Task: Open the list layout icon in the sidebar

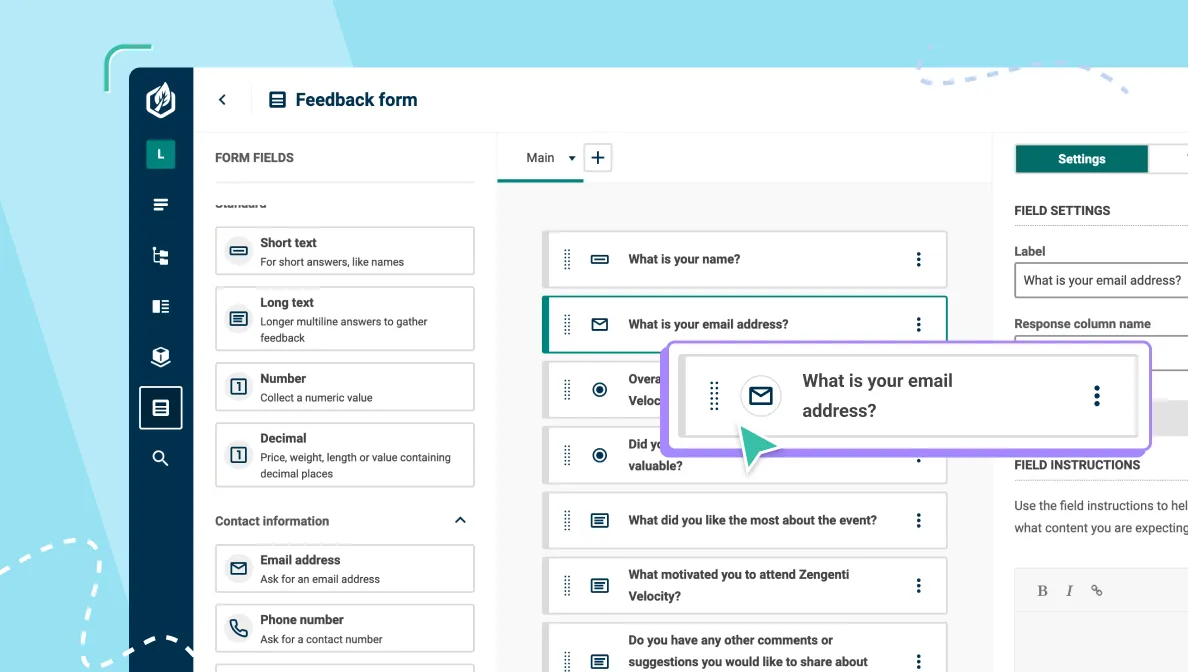Action: click(x=161, y=306)
